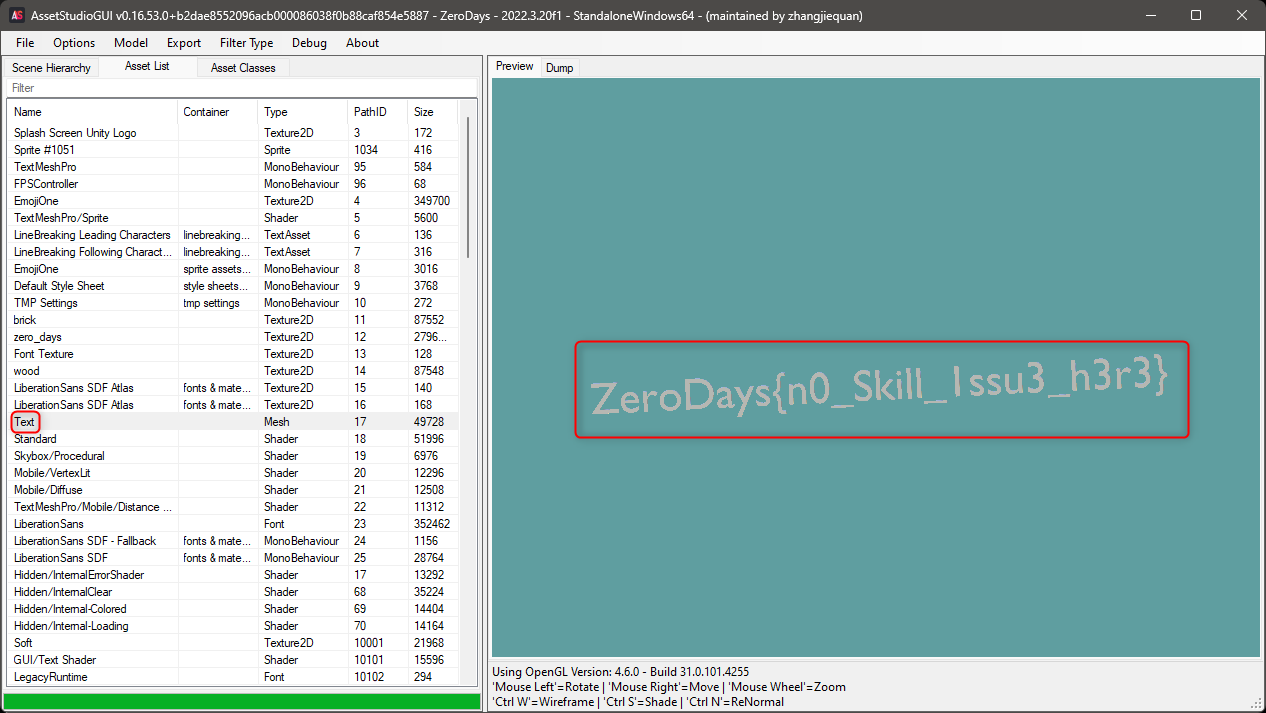Open the Options menu
This screenshot has height=713, width=1266.
73,43
